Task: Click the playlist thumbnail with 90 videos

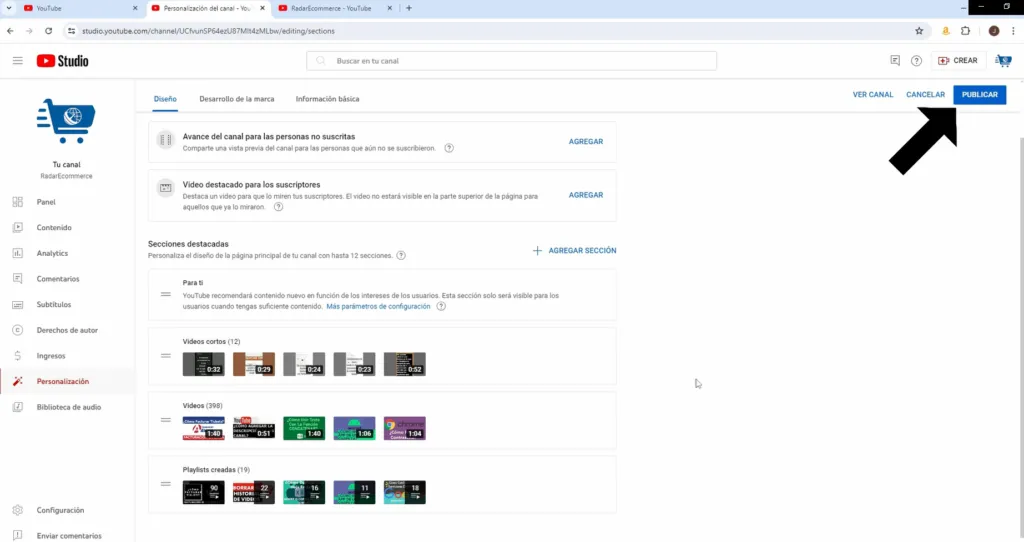Action: pyautogui.click(x=204, y=492)
